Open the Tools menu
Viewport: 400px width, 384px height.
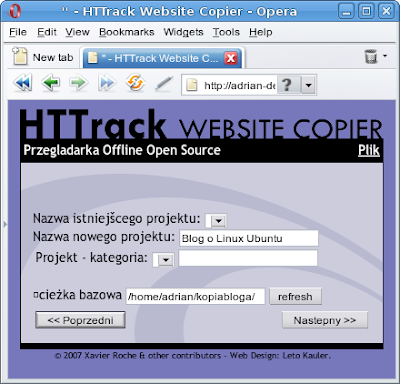(226, 32)
